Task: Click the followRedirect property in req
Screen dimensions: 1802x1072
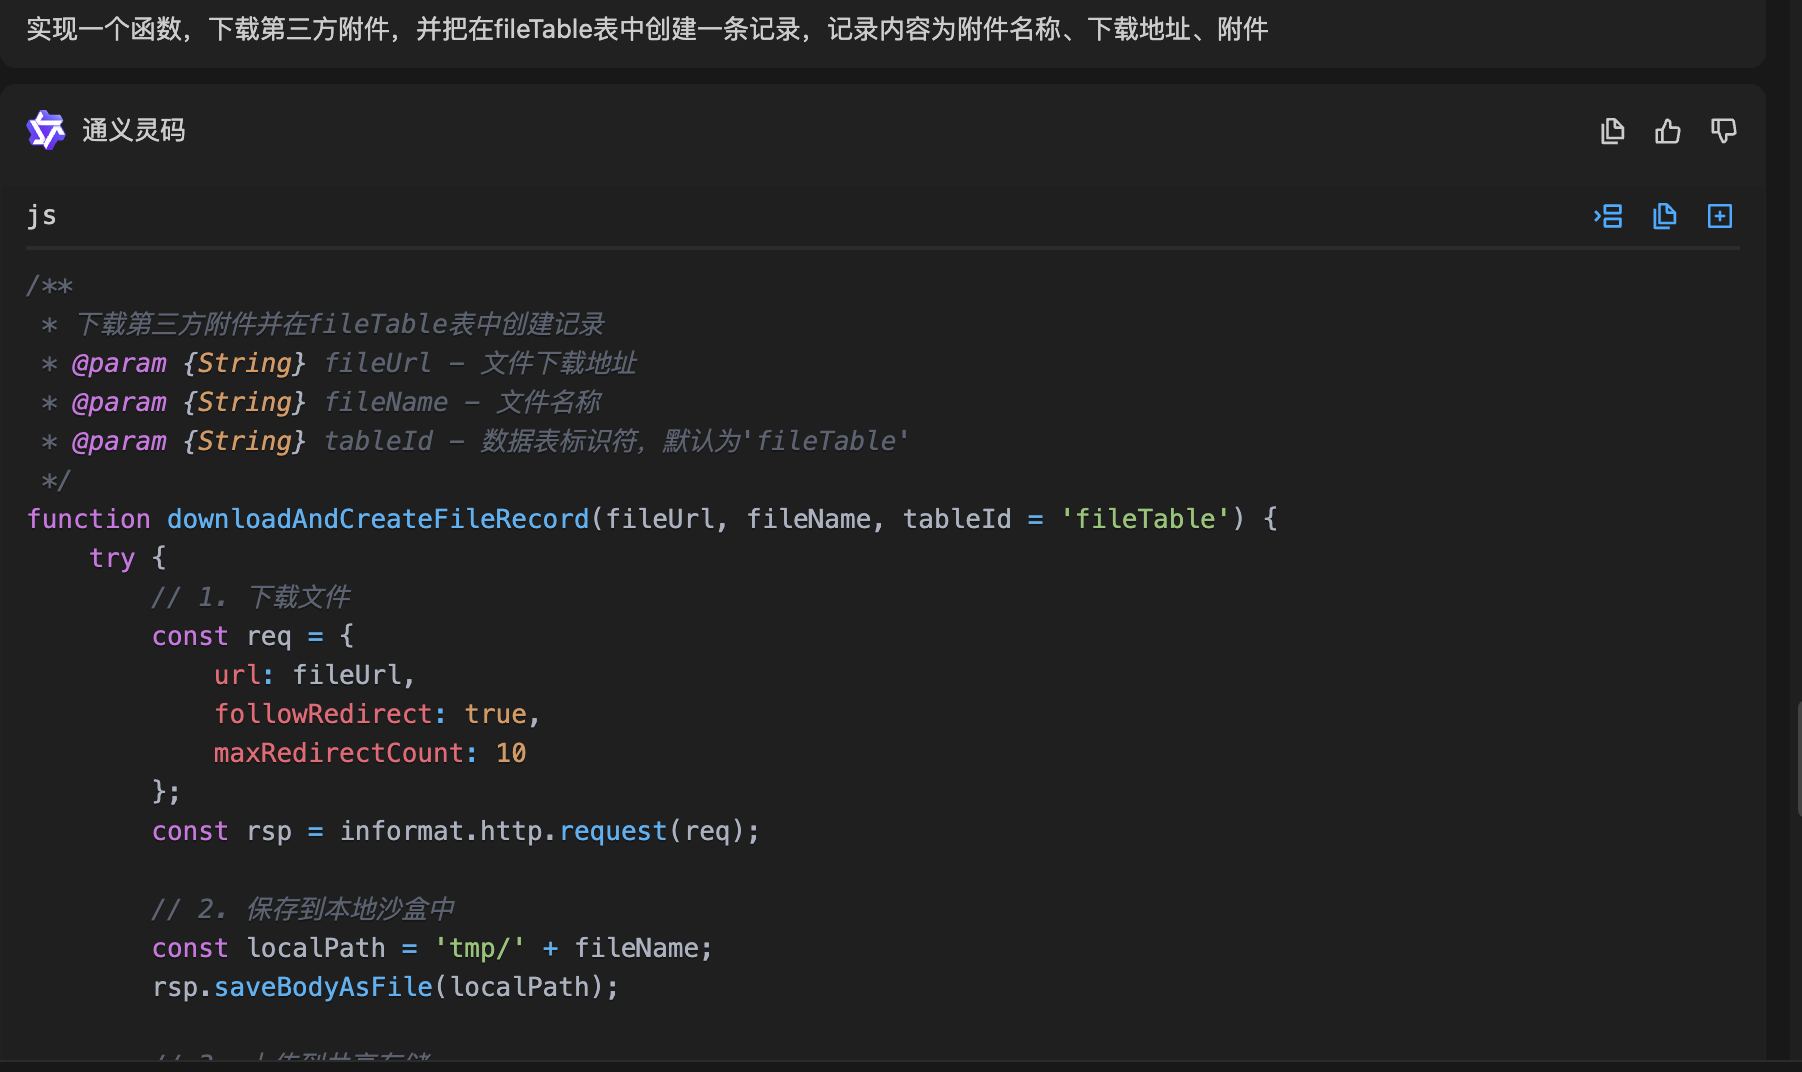Action: click(x=322, y=714)
